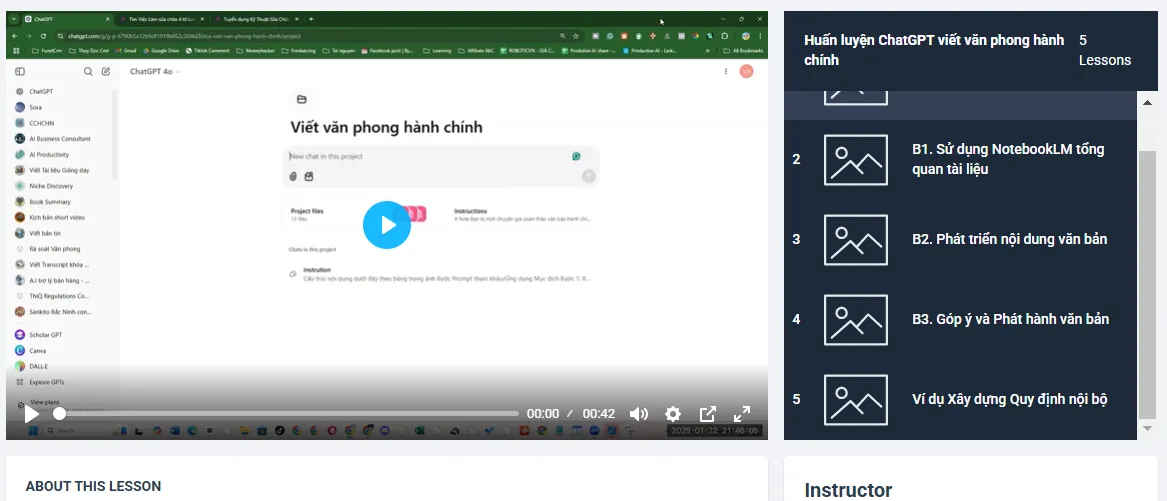Click the '00:42' total duration text
The height and width of the screenshot is (501, 1167).
[x=598, y=414]
